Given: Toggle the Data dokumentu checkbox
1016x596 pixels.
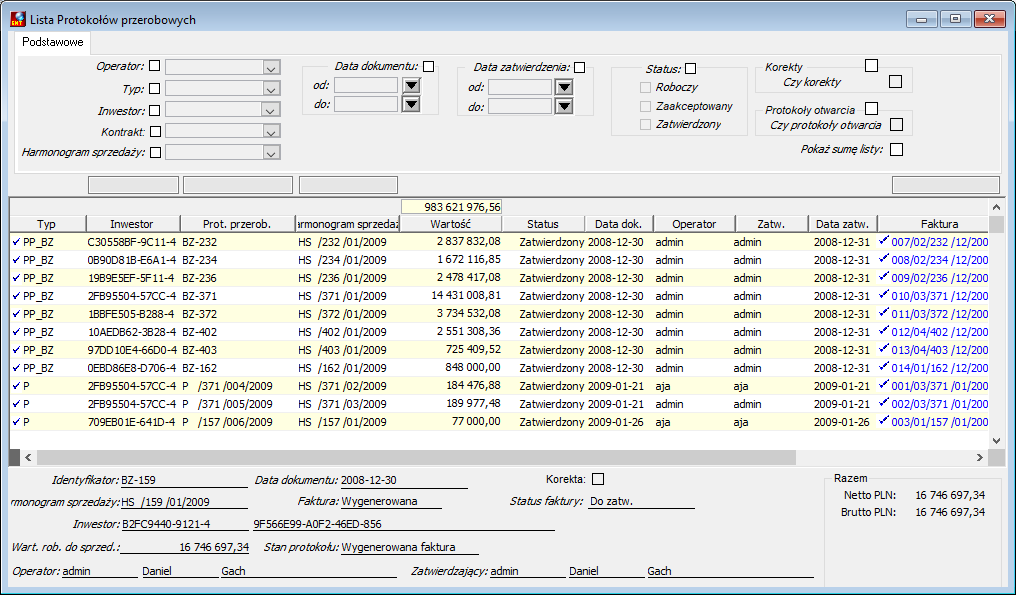Looking at the screenshot, I should pos(428,66).
